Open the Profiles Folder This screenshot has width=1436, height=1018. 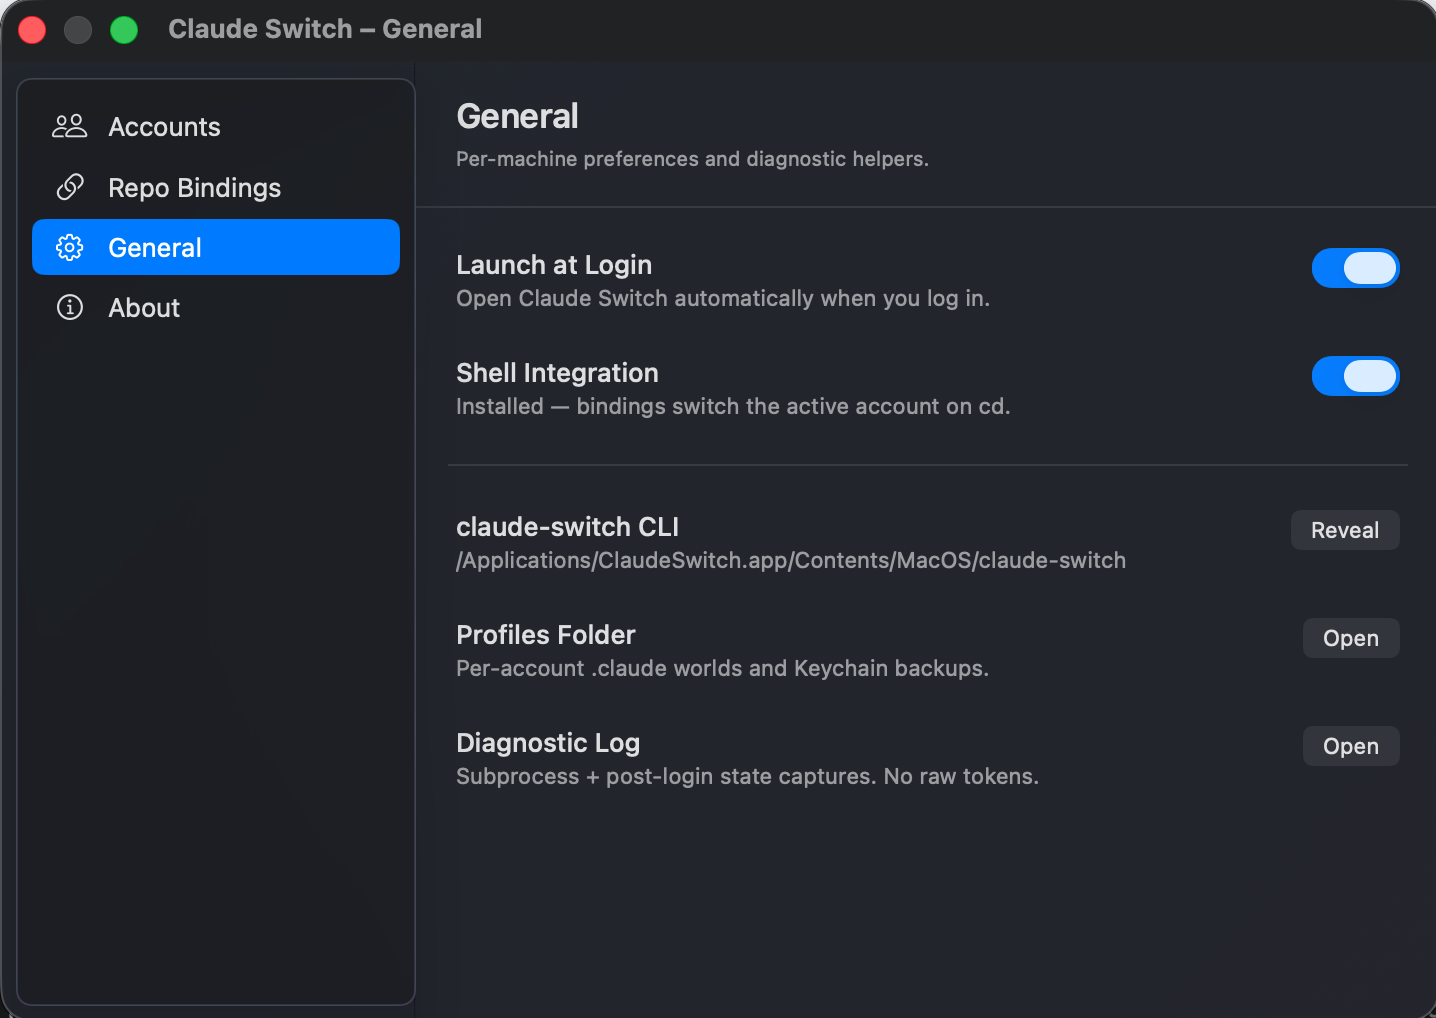click(1351, 638)
